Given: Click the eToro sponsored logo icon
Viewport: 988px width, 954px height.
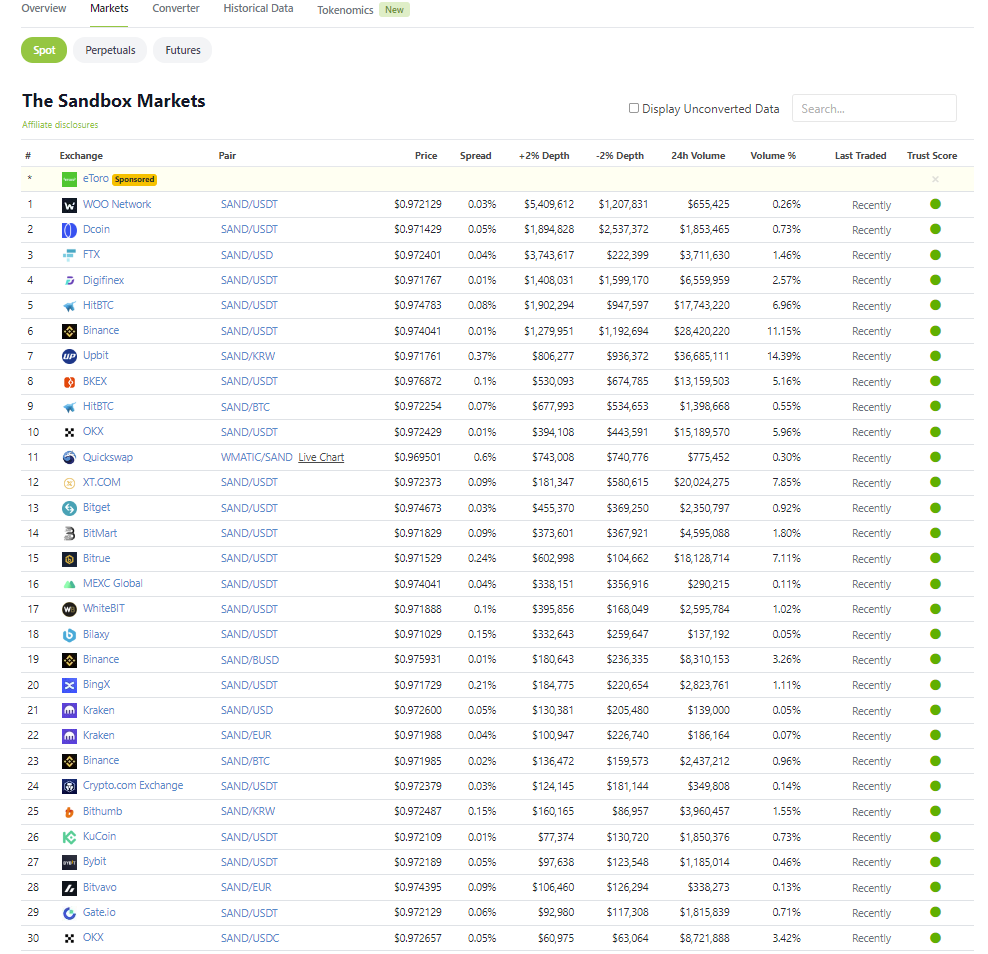Looking at the screenshot, I should 69,179.
